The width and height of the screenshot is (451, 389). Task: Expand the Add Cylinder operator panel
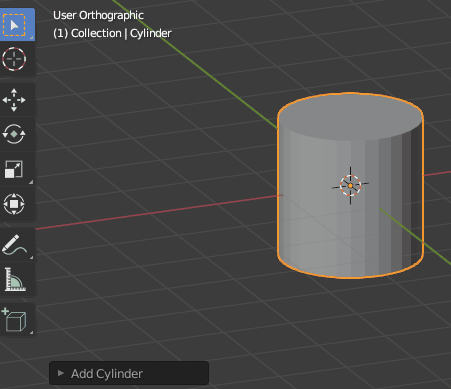point(61,373)
